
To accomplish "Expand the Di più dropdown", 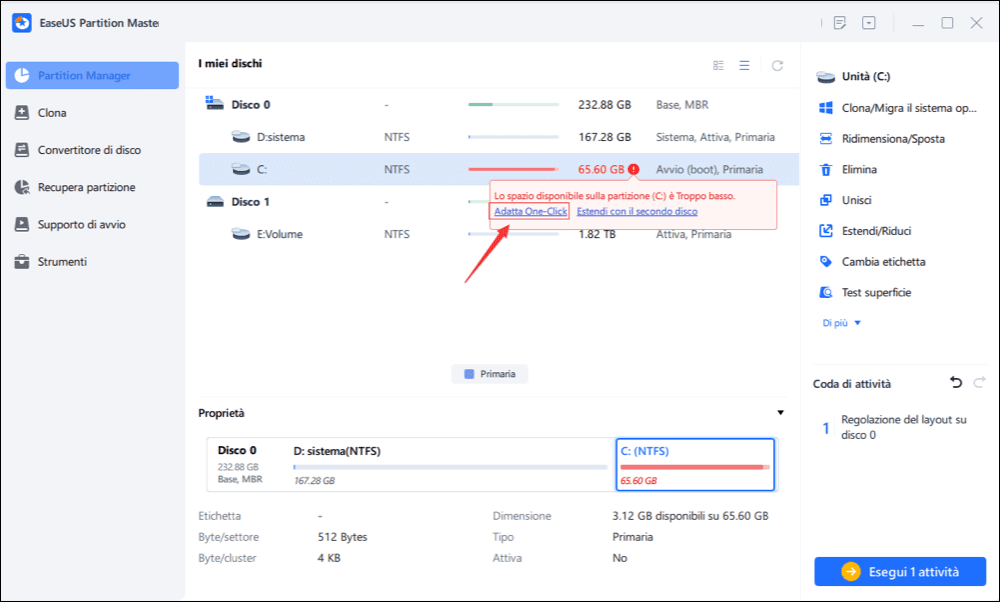I will [x=842, y=323].
